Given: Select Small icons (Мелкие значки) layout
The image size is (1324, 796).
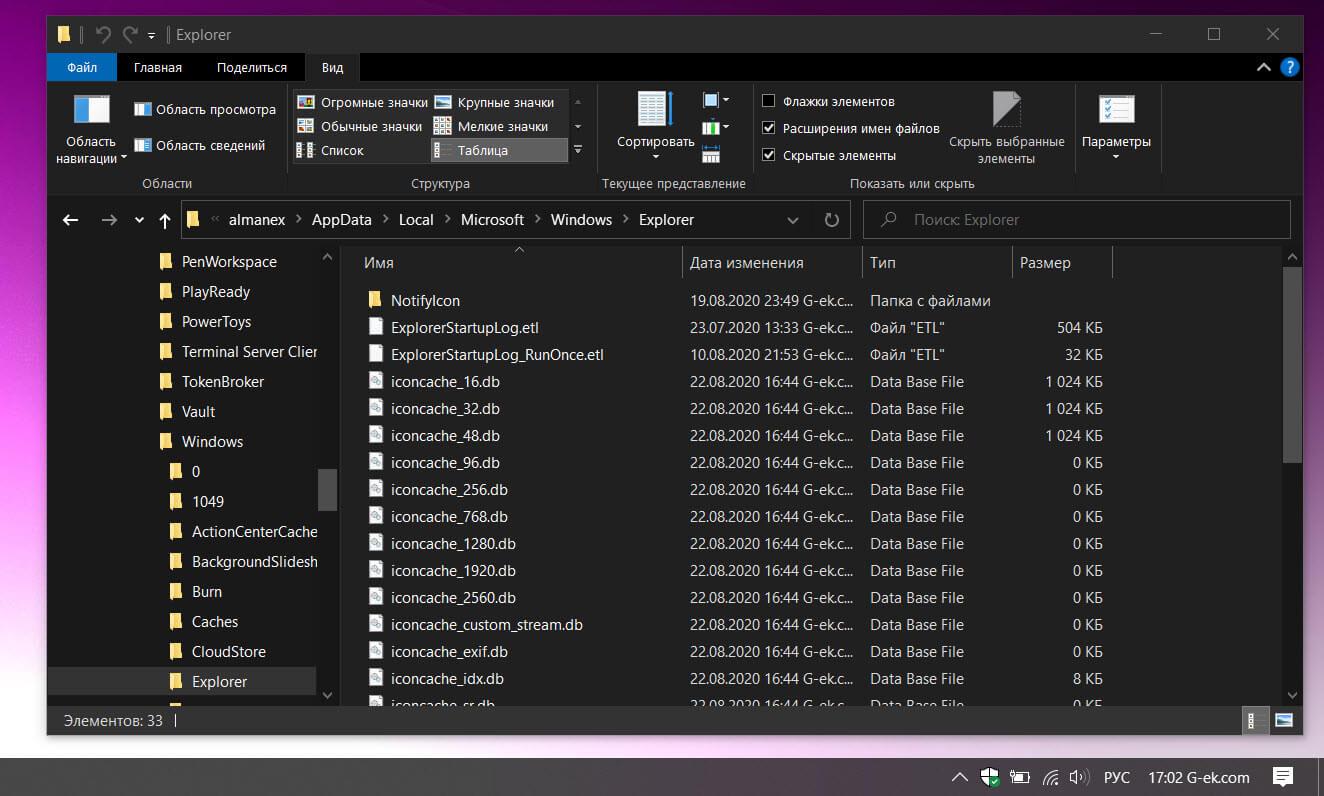Looking at the screenshot, I should (x=491, y=126).
